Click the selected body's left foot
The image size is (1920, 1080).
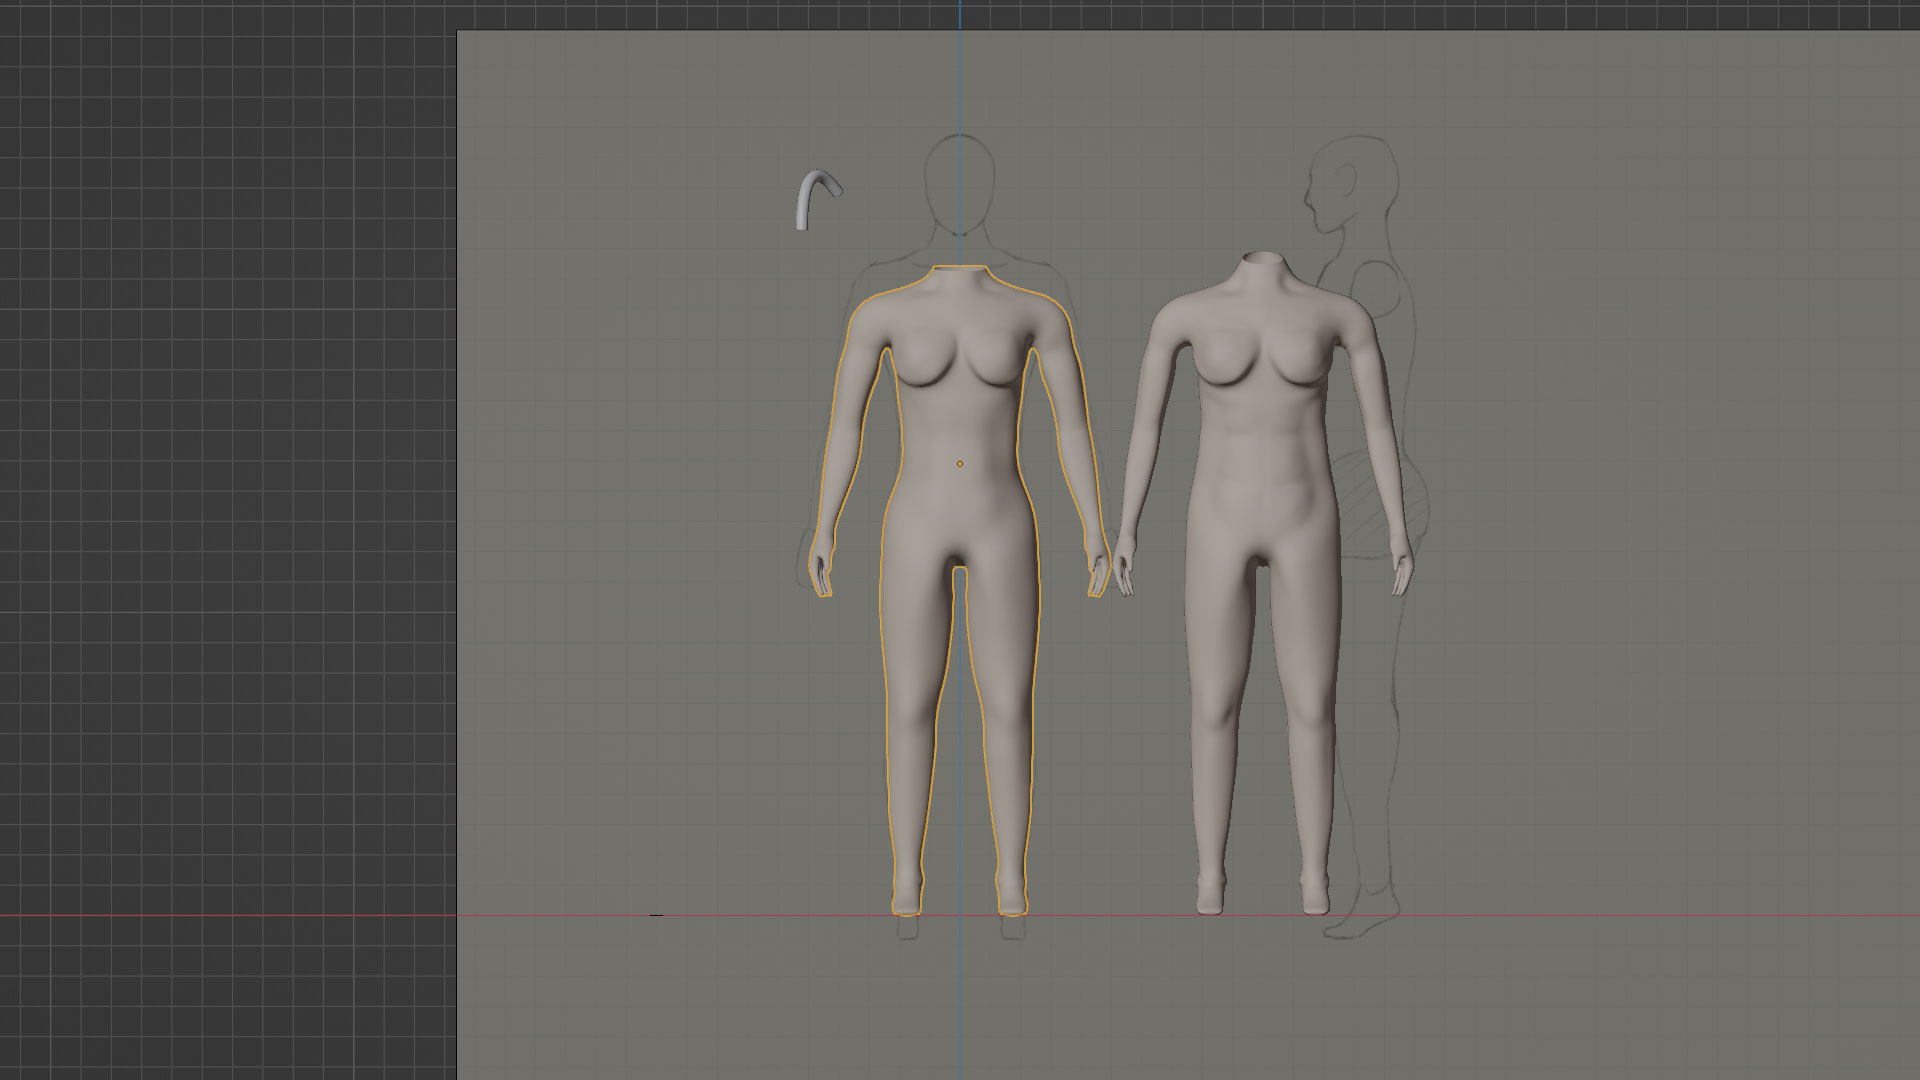point(907,898)
